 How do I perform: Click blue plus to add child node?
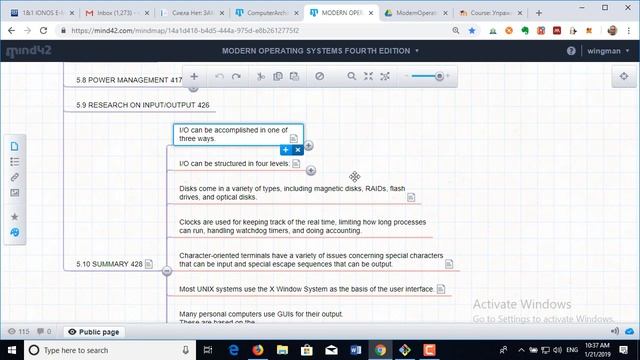coord(286,150)
